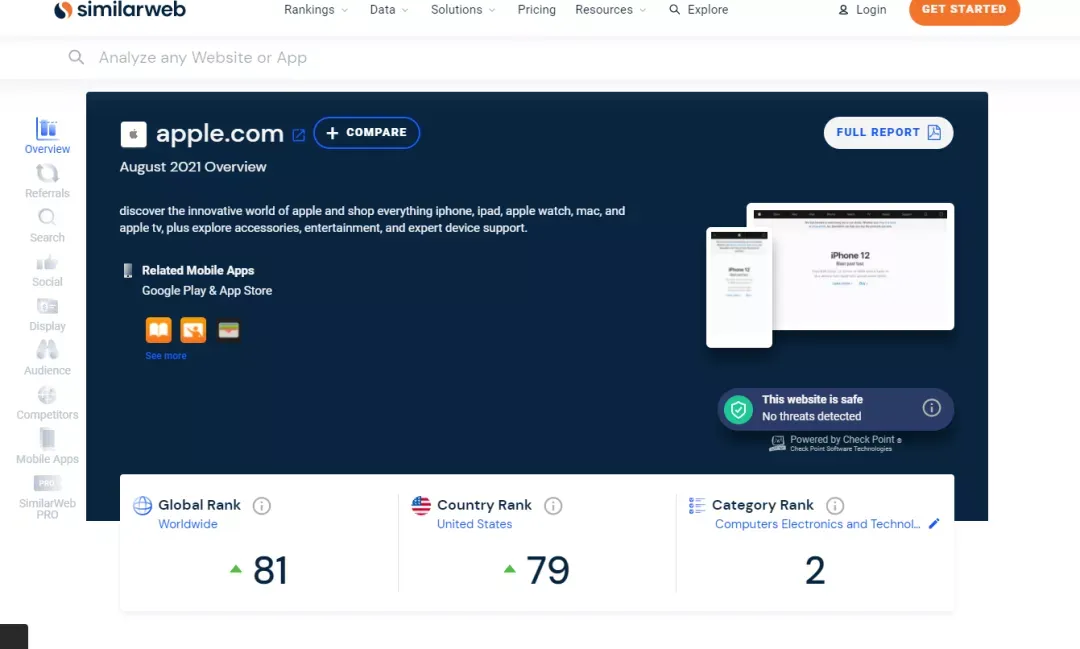Open the wallet related app icon
The image size is (1080, 649).
coord(229,330)
